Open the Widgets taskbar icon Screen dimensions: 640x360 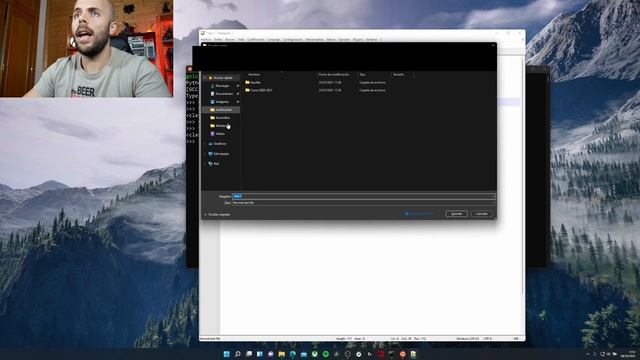260,354
